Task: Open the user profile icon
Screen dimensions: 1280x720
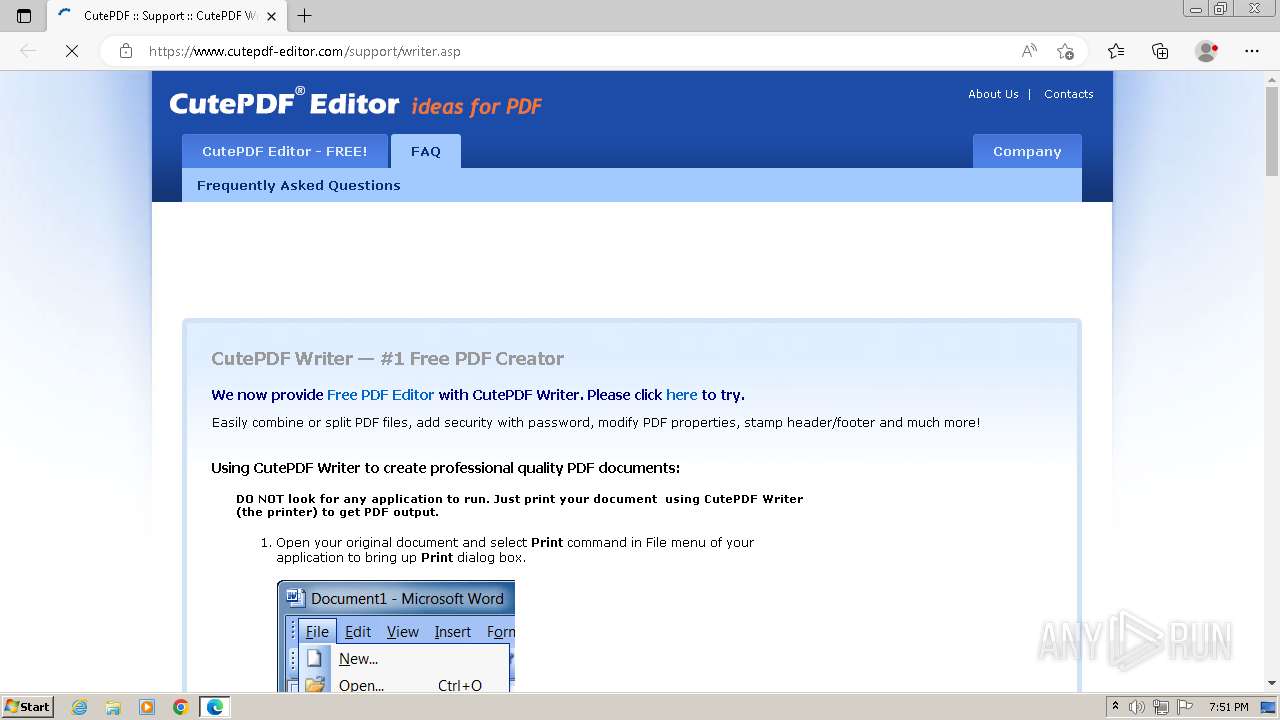Action: (1207, 51)
